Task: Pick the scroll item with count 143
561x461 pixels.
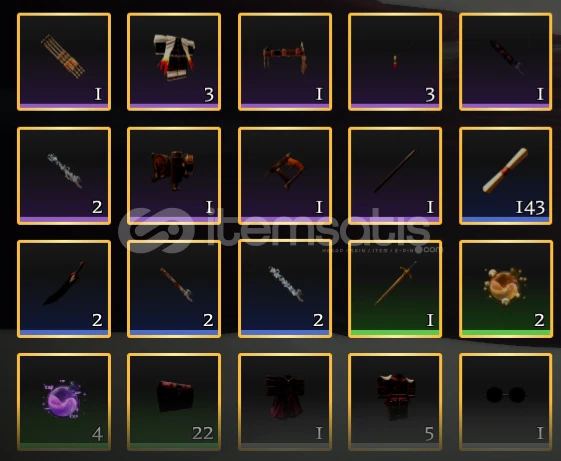Action: (506, 176)
